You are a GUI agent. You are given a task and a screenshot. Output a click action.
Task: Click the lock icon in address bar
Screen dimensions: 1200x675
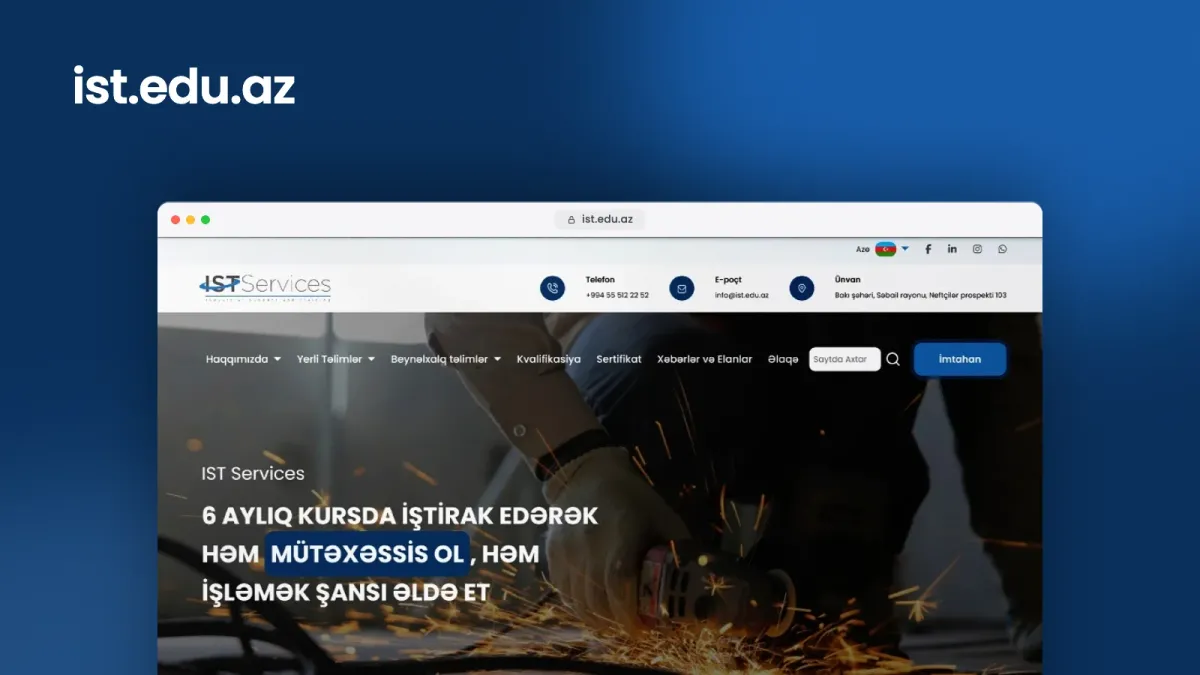572,220
